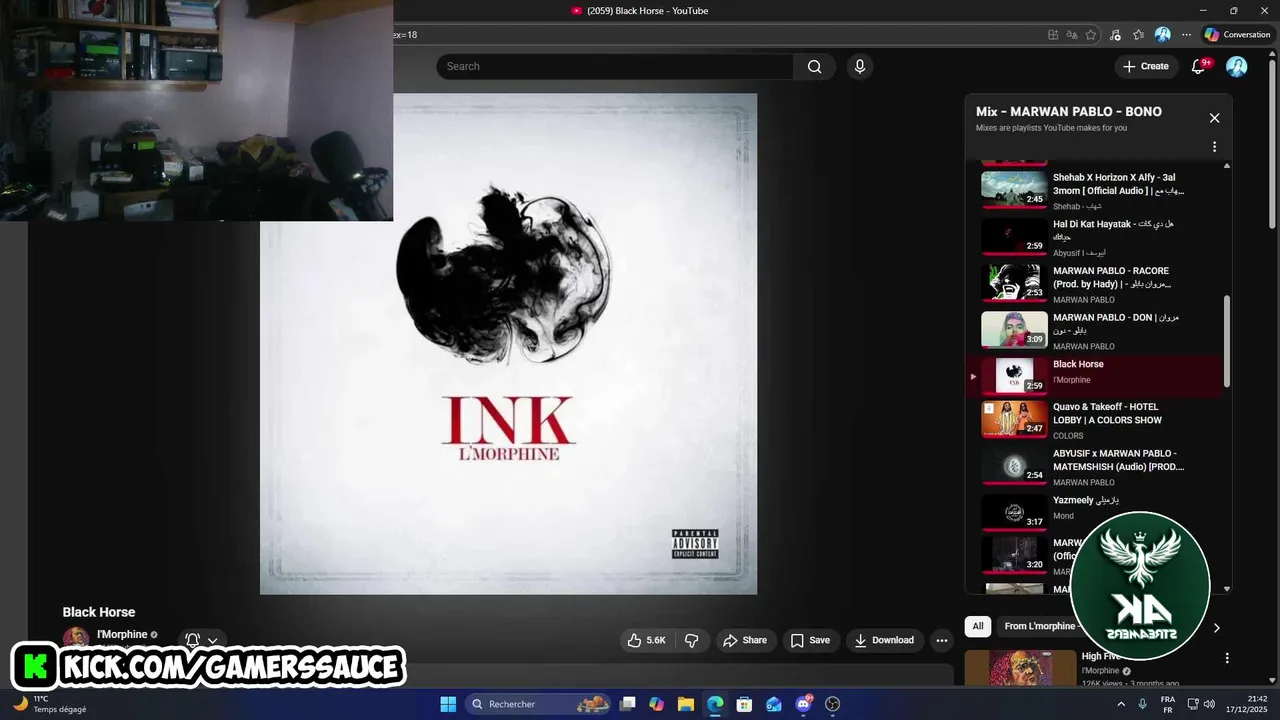Show hidden system tray icons chevron
1280x720 pixels.
click(1120, 704)
